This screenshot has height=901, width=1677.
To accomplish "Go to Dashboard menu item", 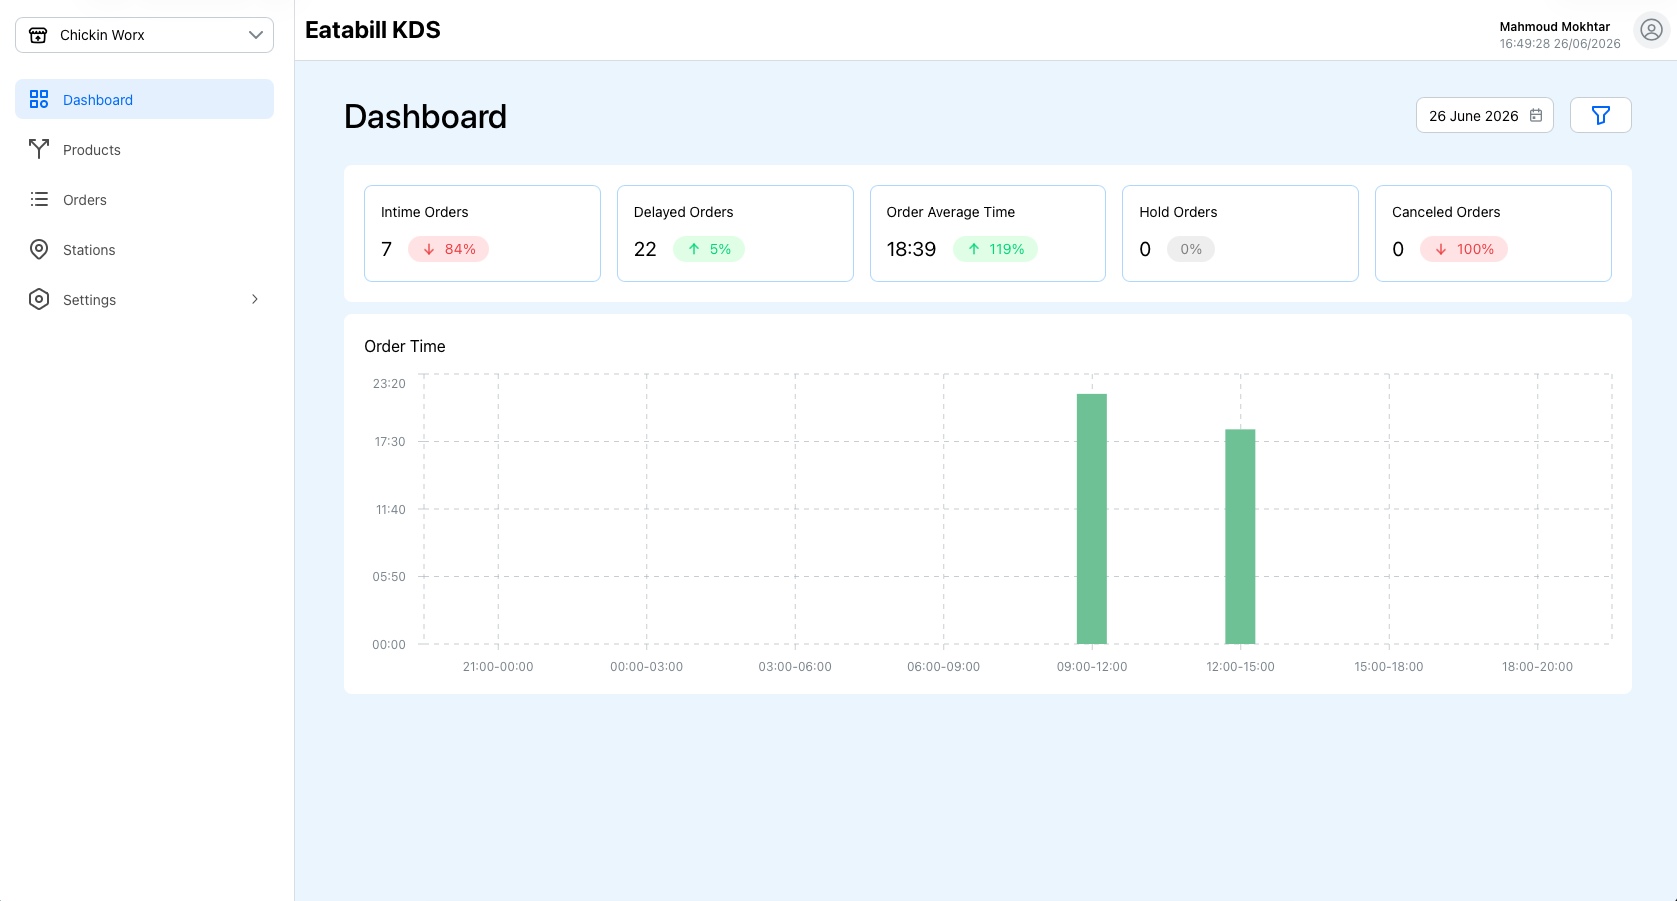I will pos(144,99).
